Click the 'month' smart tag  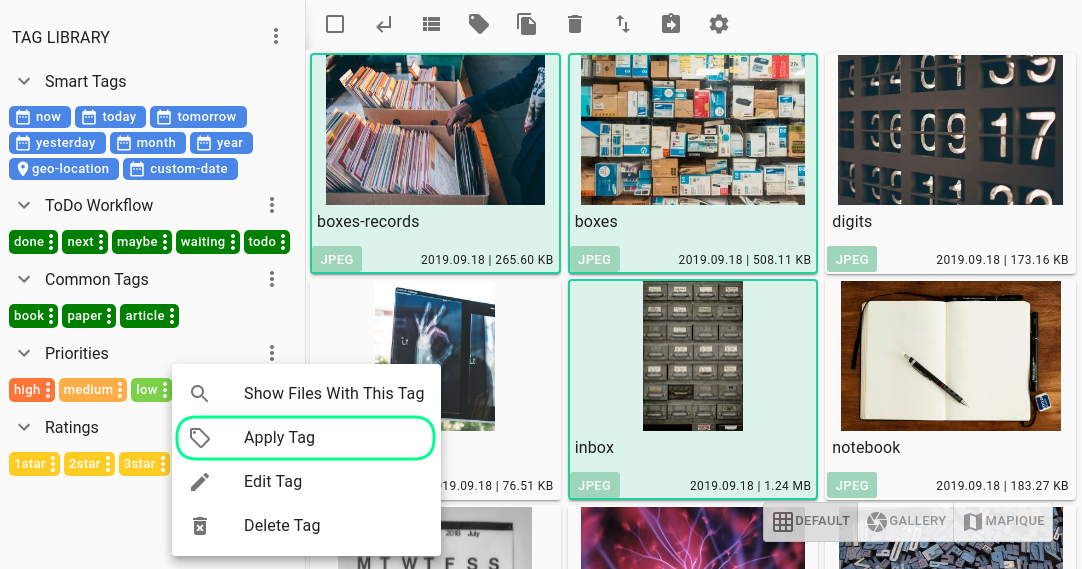[x=148, y=143]
